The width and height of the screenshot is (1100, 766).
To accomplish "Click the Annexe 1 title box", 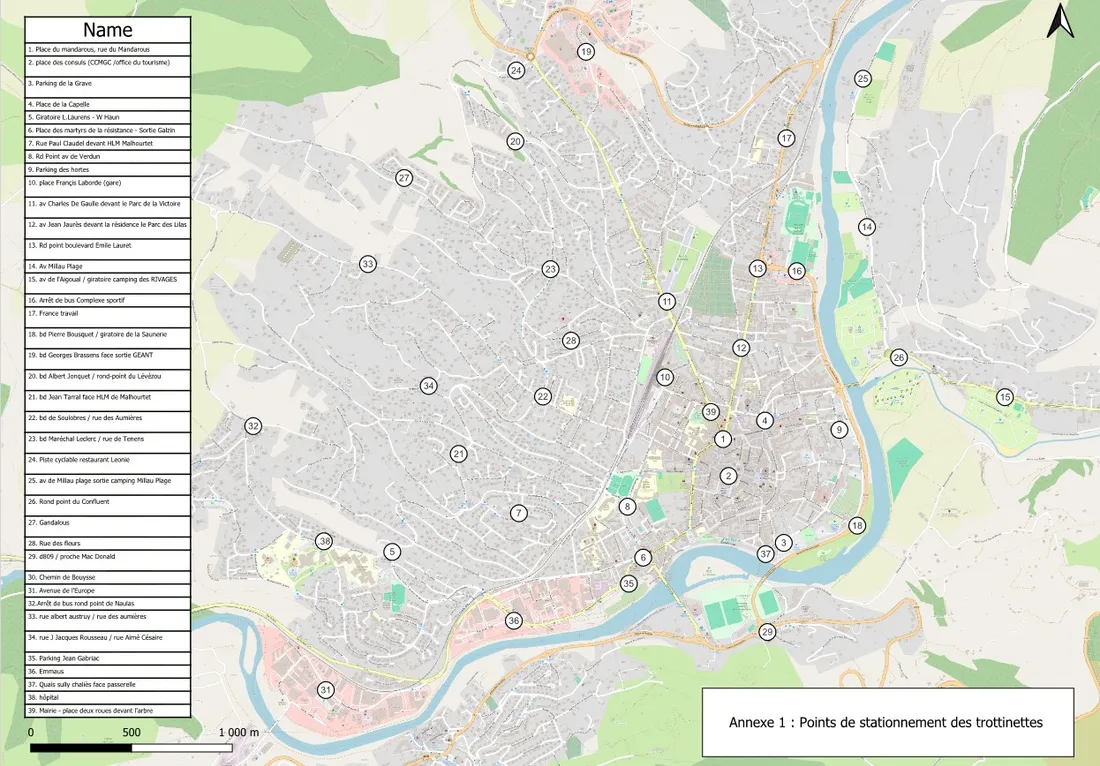I will click(x=888, y=722).
